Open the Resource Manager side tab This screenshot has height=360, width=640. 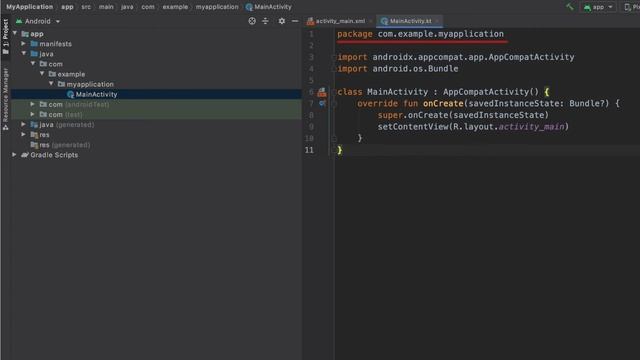pos(5,99)
